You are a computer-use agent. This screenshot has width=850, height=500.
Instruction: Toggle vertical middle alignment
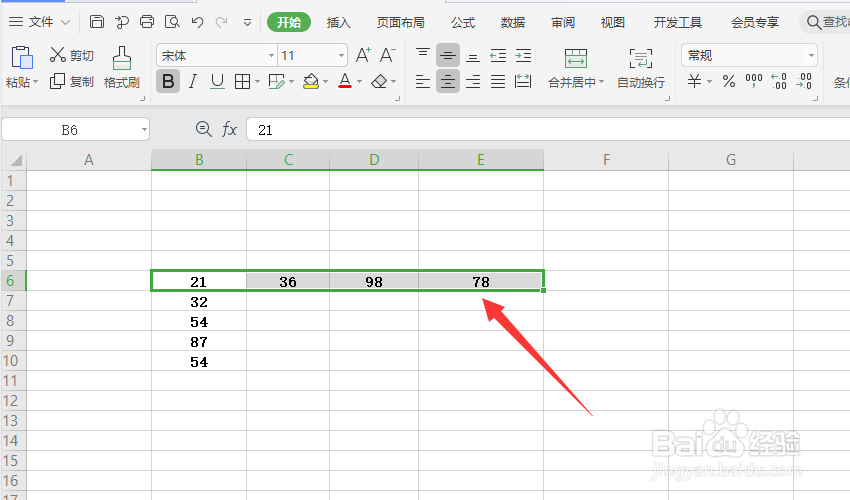click(448, 55)
